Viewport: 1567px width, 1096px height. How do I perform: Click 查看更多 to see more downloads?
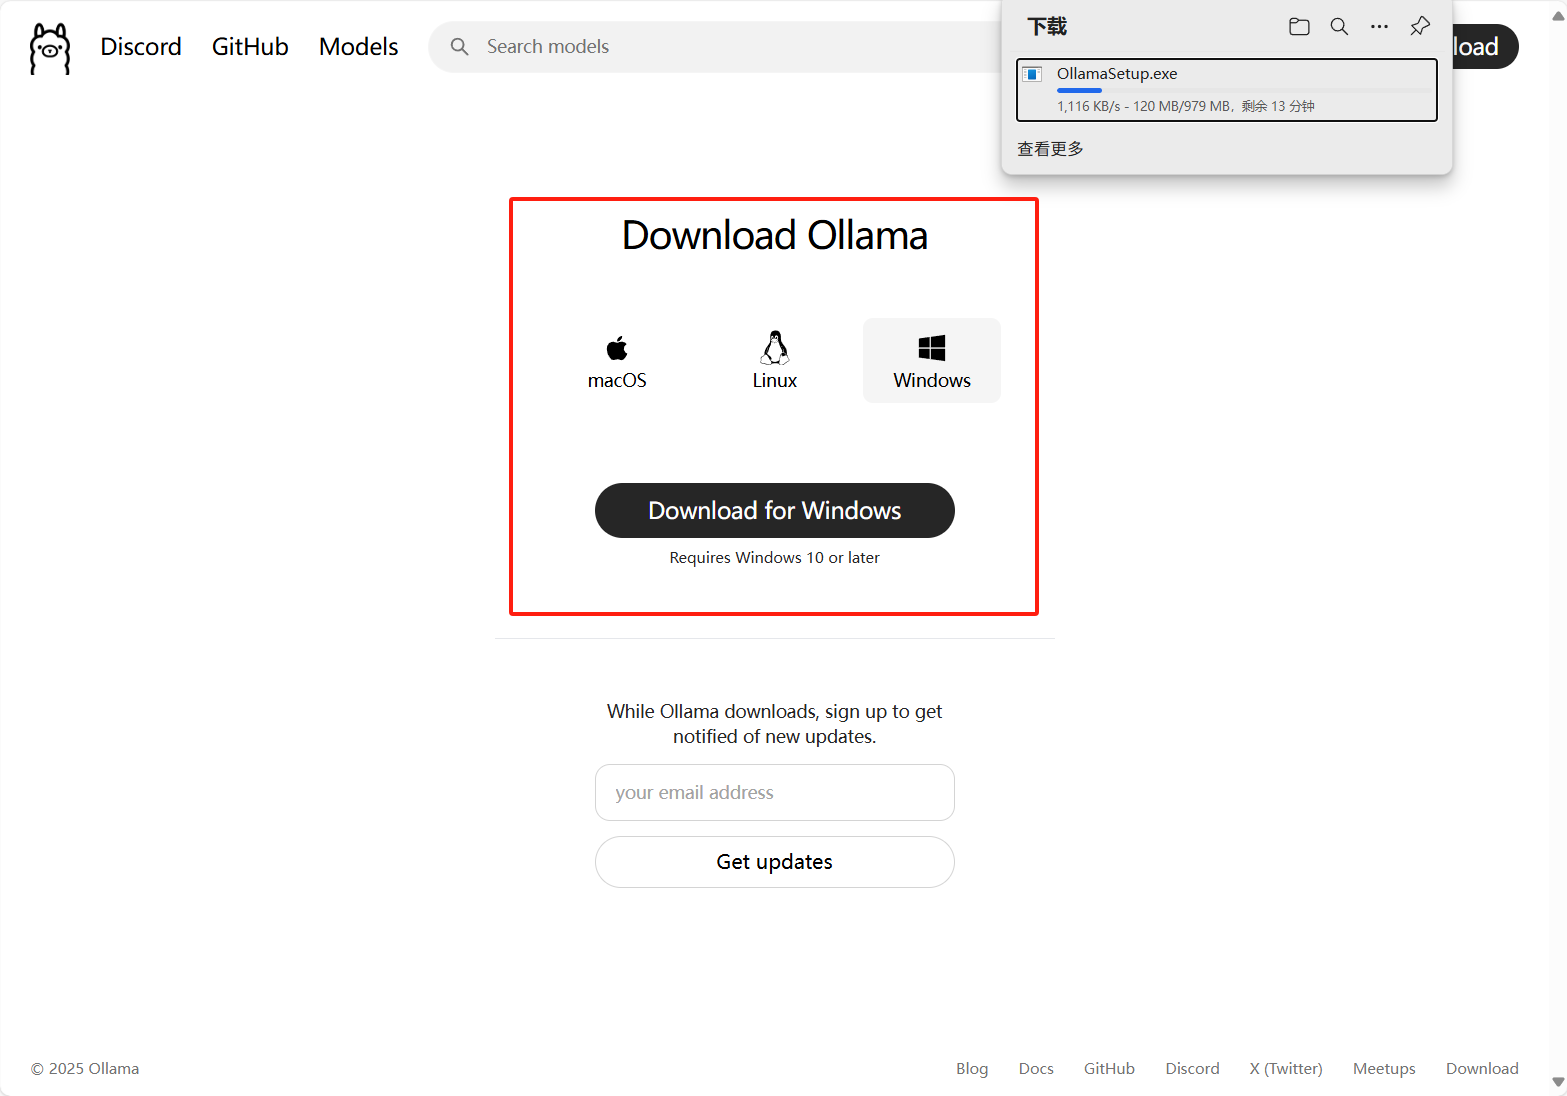coord(1050,149)
